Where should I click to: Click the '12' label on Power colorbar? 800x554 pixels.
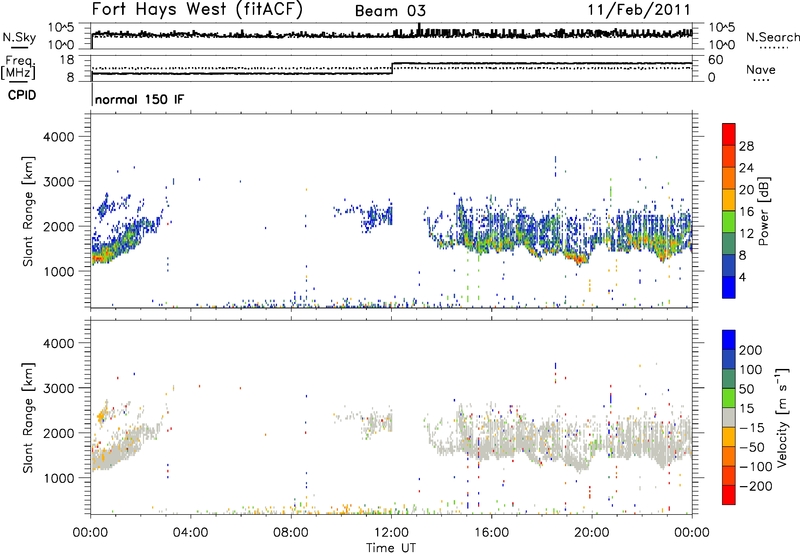(x=746, y=234)
